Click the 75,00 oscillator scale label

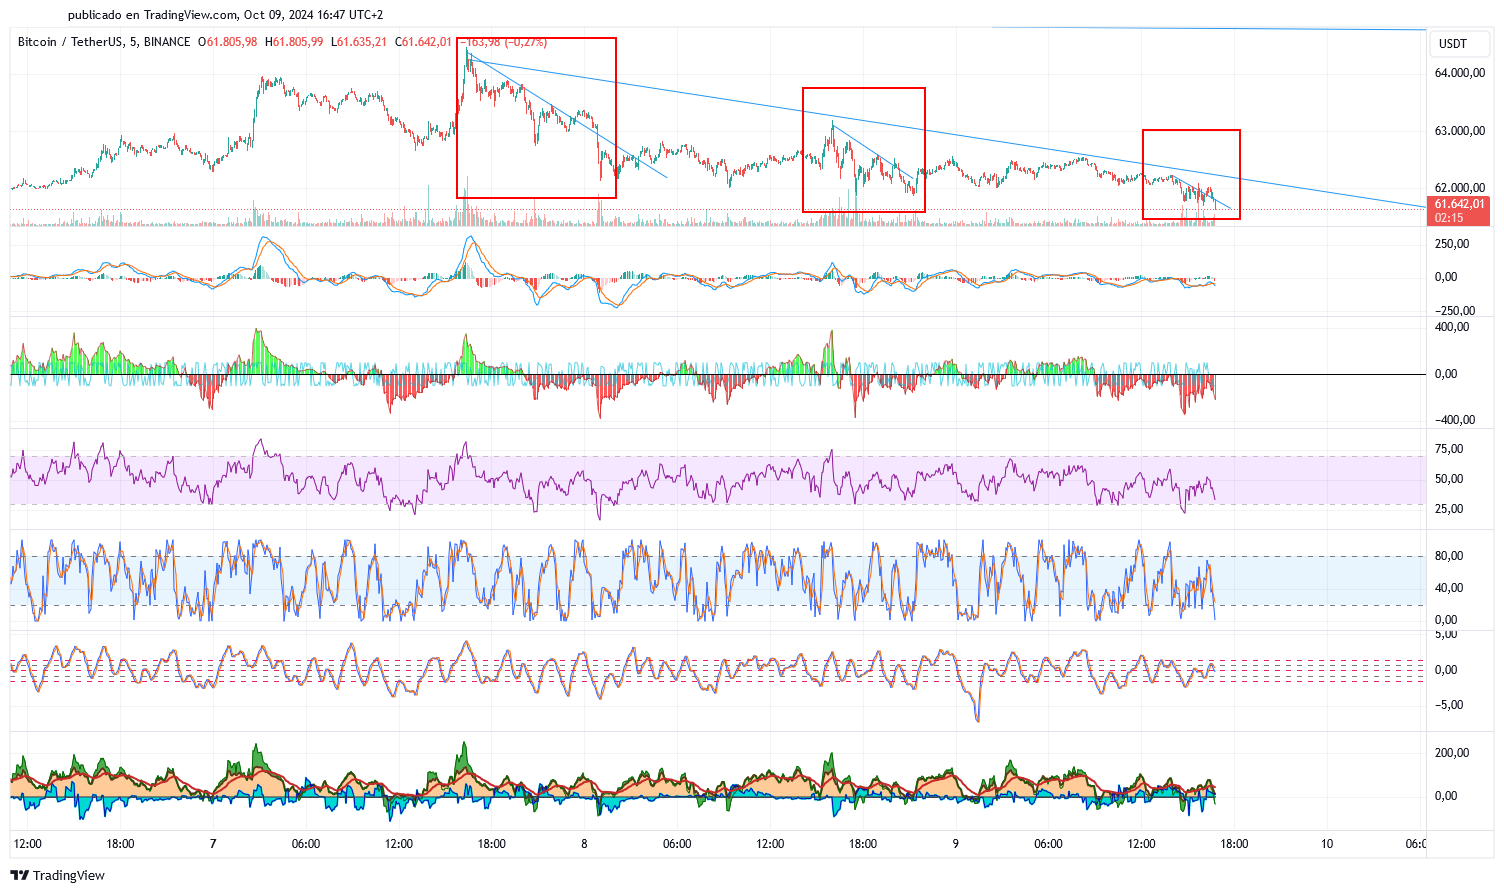pos(1449,449)
